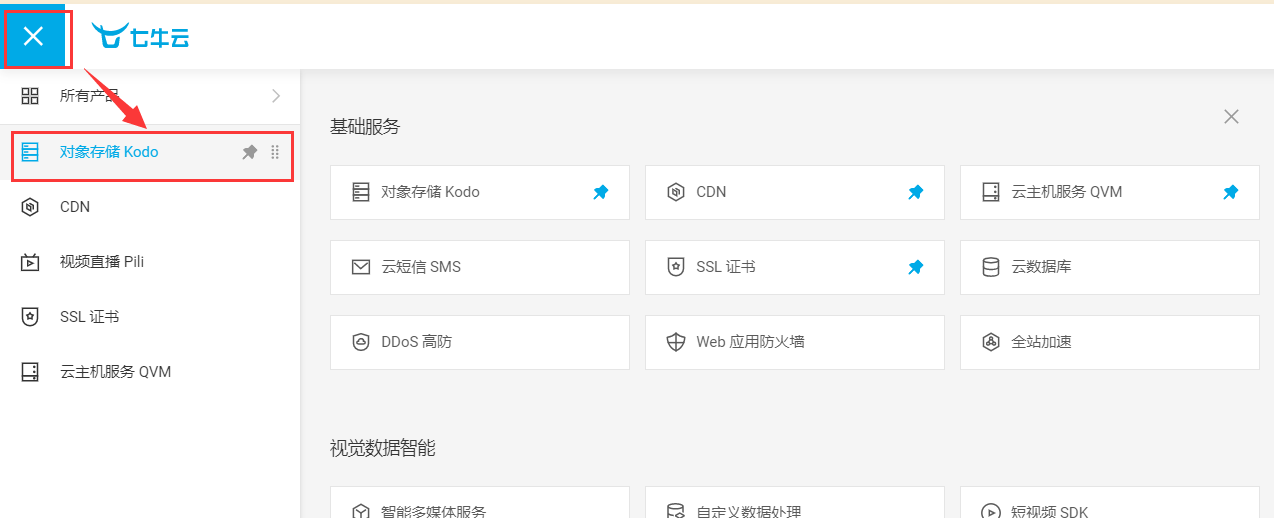This screenshot has width=1274, height=518.
Task: Click the Web 应用防火墙 shield icon
Action: pos(676,342)
